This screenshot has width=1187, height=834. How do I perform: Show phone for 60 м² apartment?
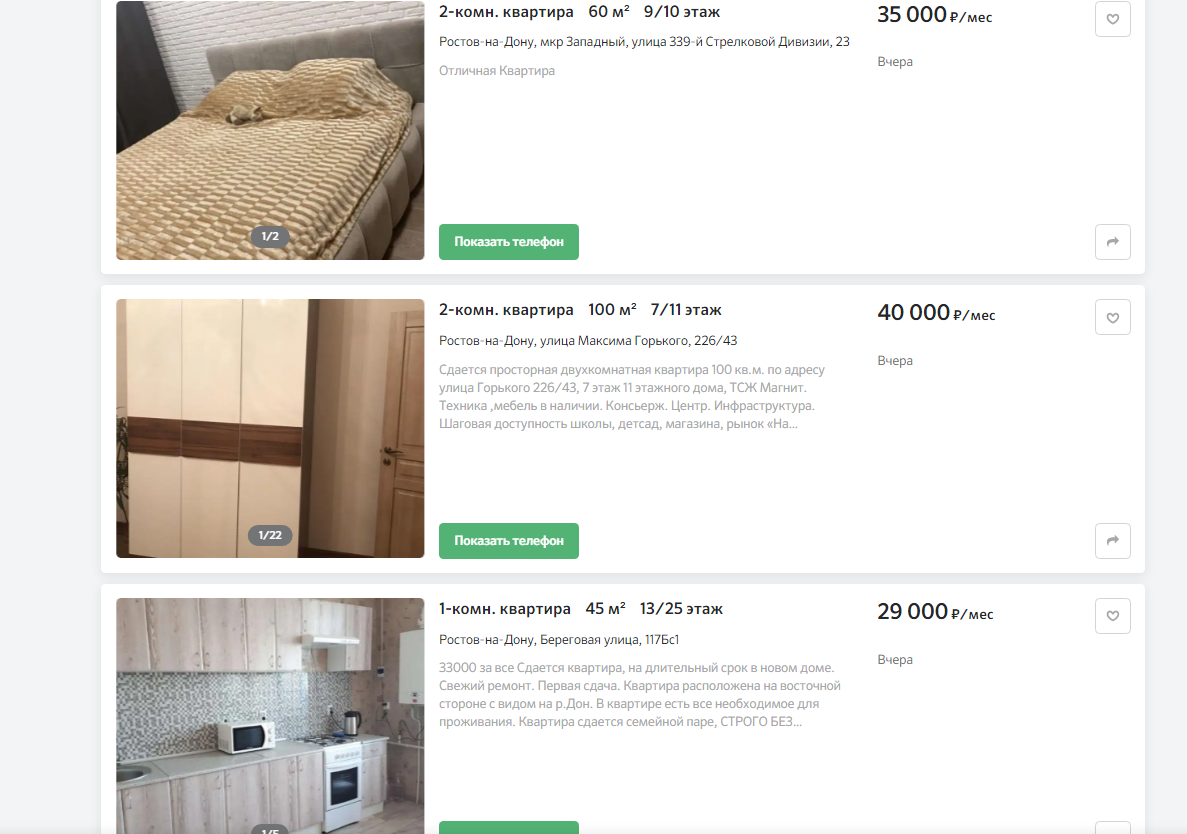coord(509,242)
